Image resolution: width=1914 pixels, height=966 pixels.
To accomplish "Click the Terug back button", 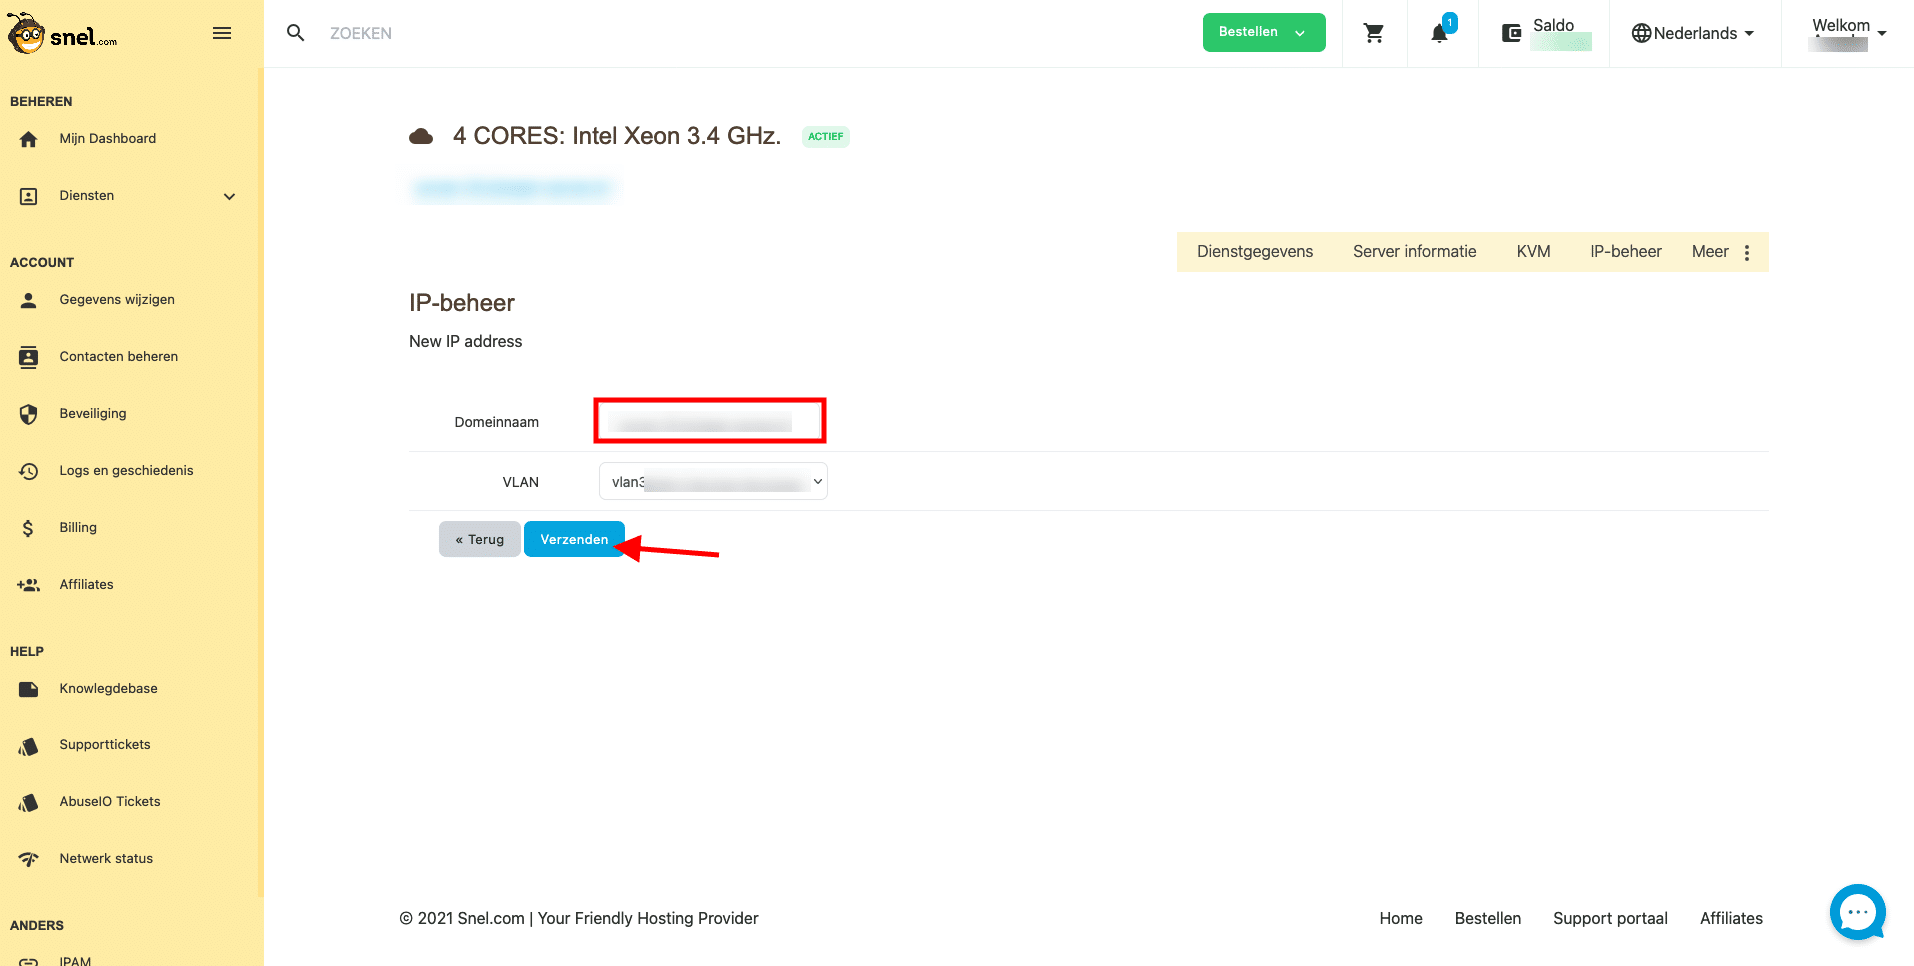I will [x=479, y=539].
